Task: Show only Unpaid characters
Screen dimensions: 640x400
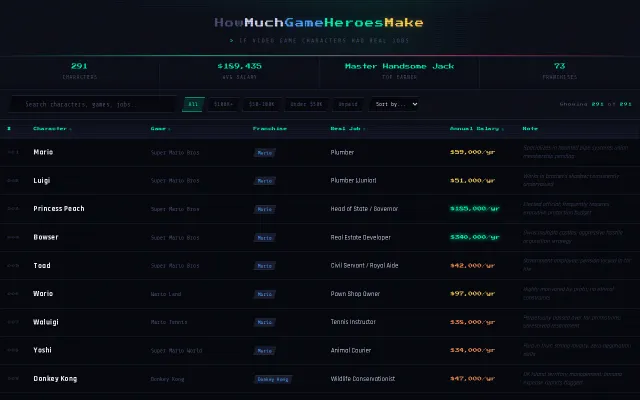Action: pyautogui.click(x=348, y=104)
